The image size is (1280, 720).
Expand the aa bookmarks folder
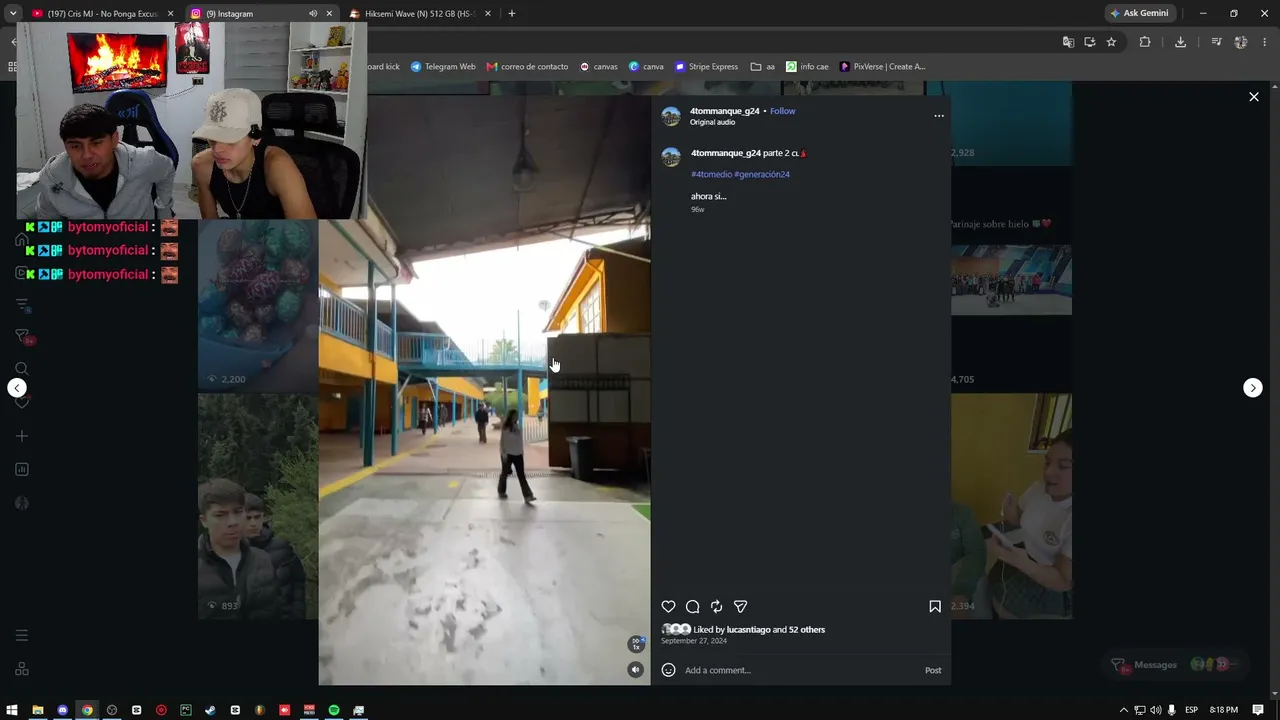(x=763, y=67)
